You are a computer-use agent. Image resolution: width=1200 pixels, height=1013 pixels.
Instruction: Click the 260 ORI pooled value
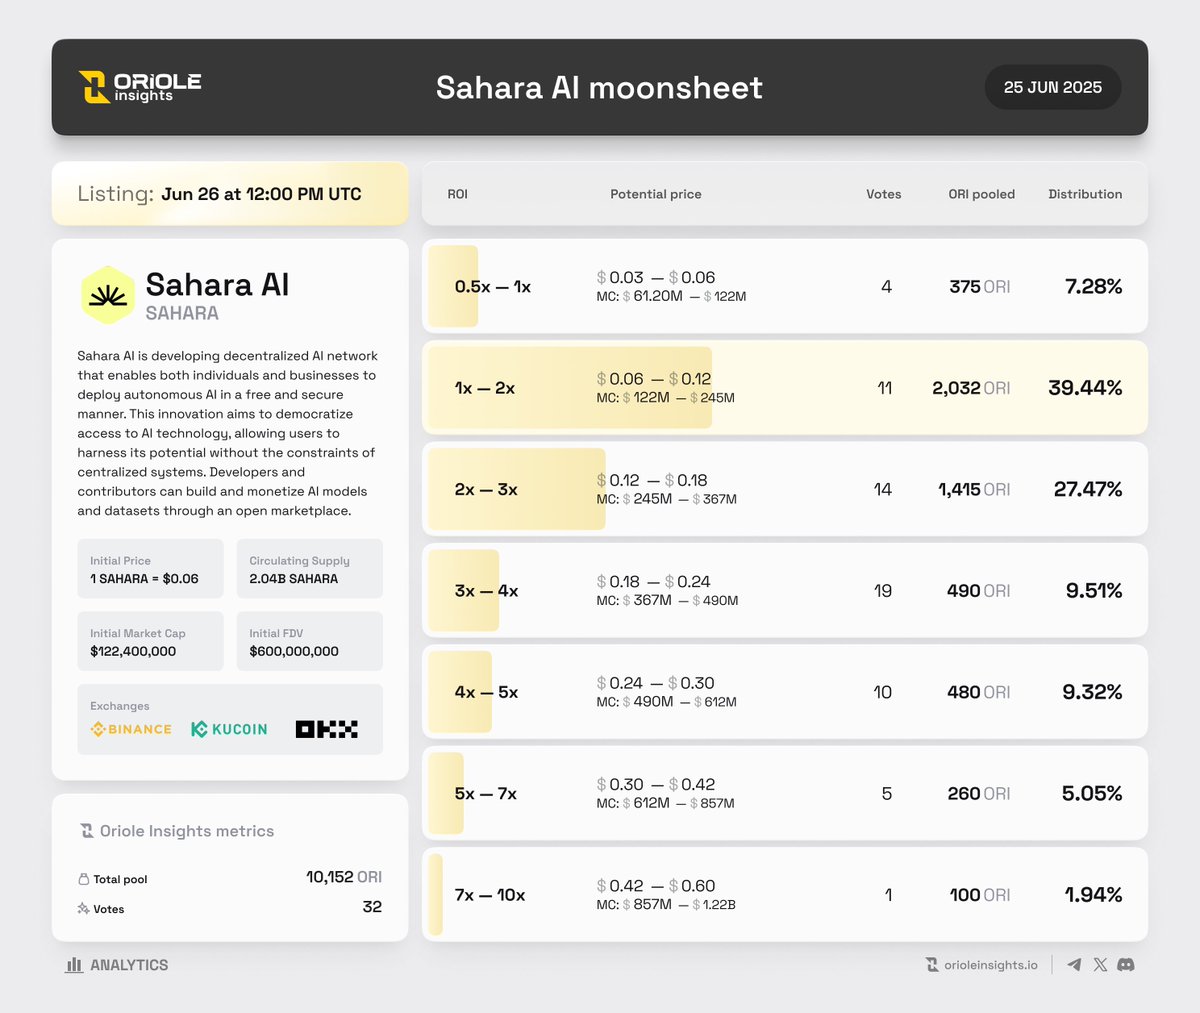point(979,794)
